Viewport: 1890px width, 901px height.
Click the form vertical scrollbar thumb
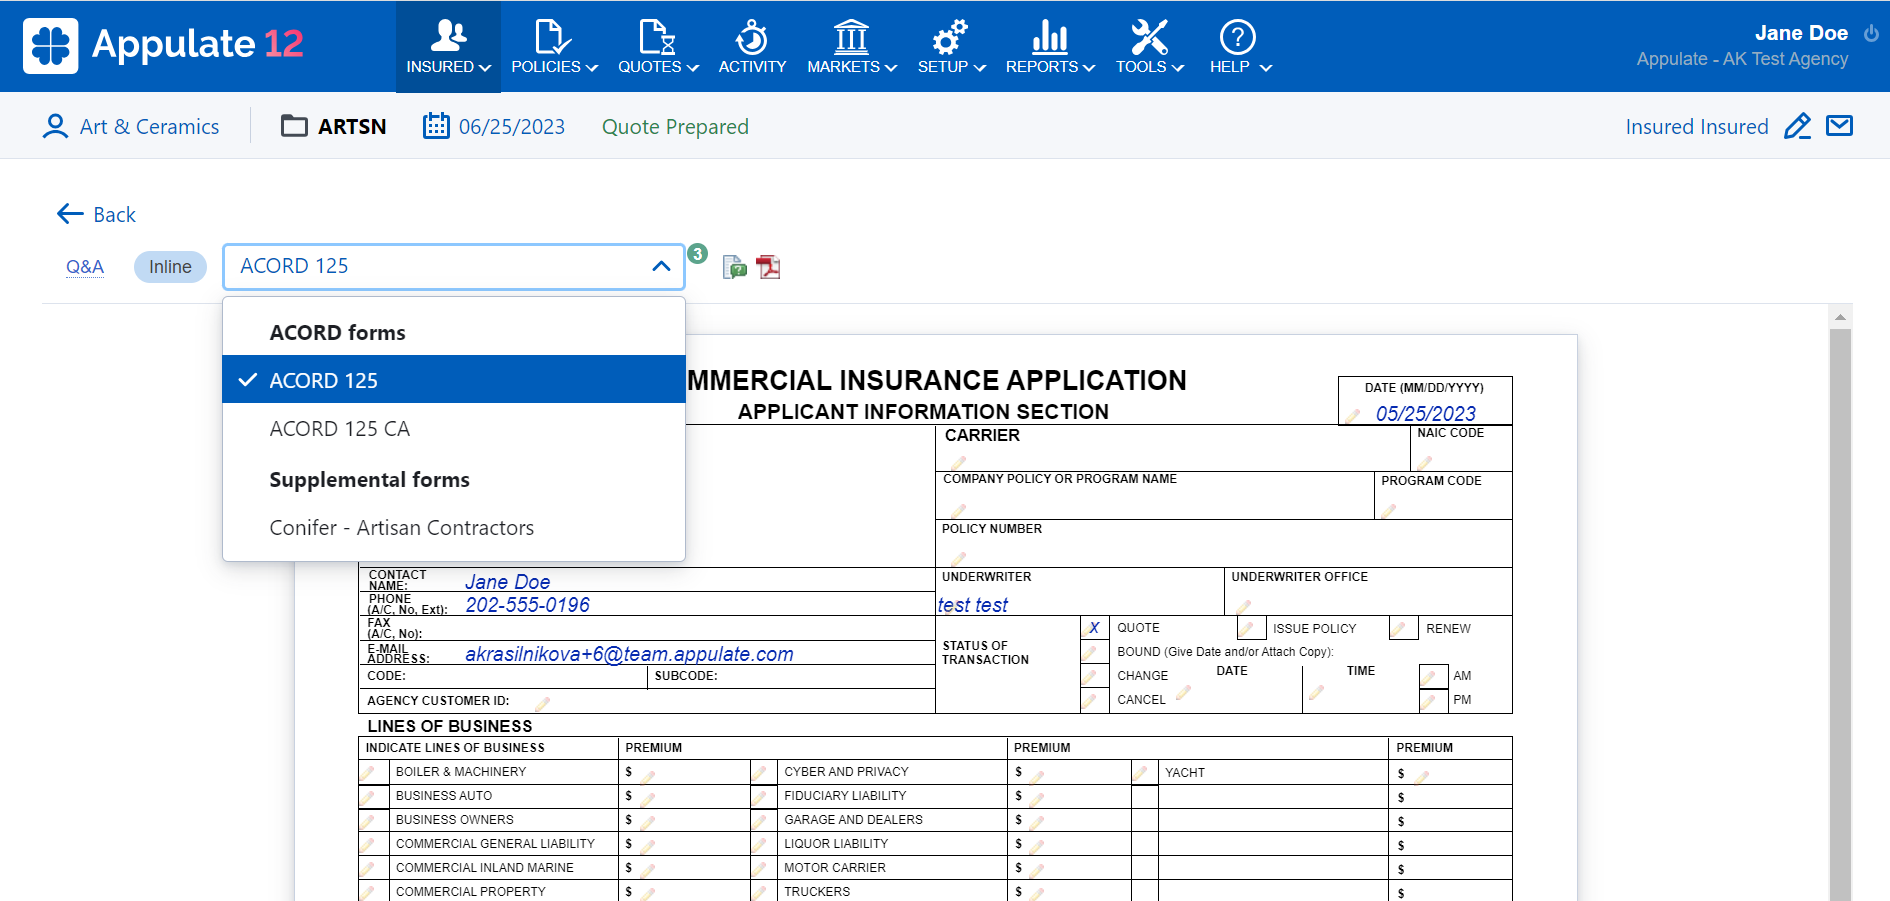(x=1840, y=614)
